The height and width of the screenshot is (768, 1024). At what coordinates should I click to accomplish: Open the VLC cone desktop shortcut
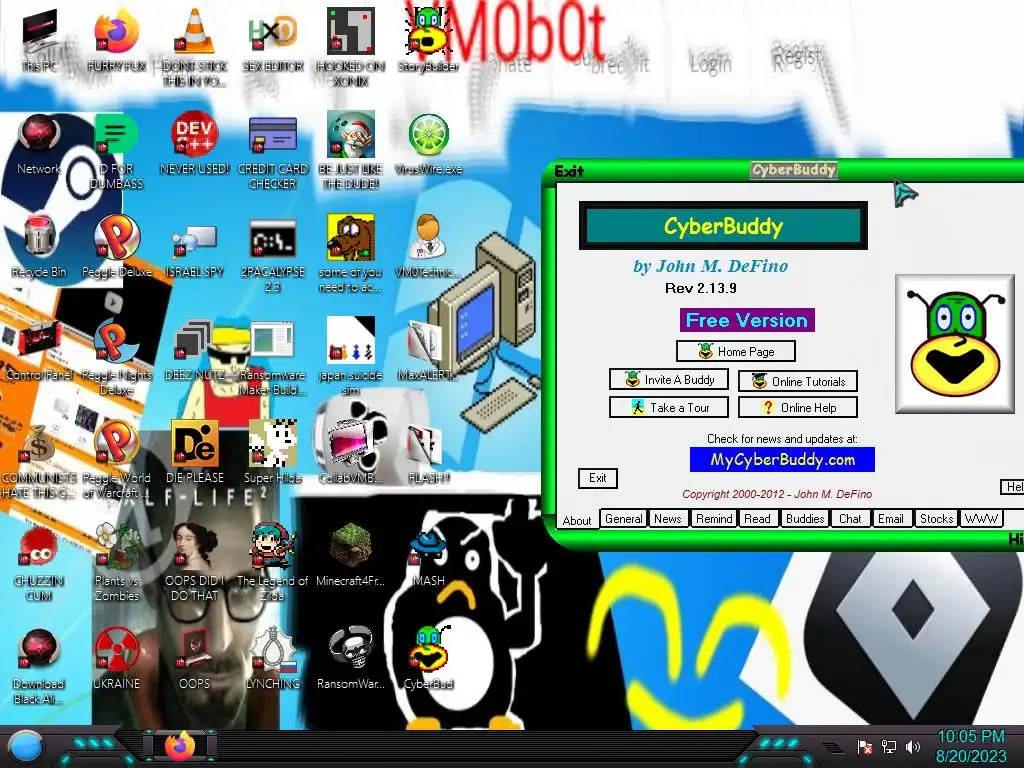(x=195, y=46)
